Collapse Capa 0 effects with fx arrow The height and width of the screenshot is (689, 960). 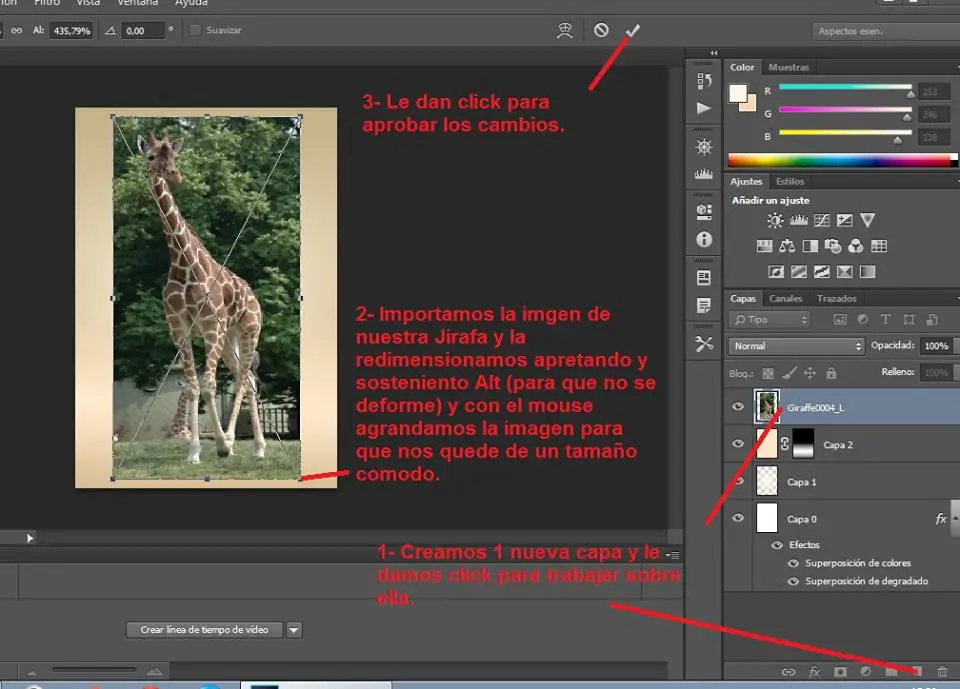click(x=956, y=518)
